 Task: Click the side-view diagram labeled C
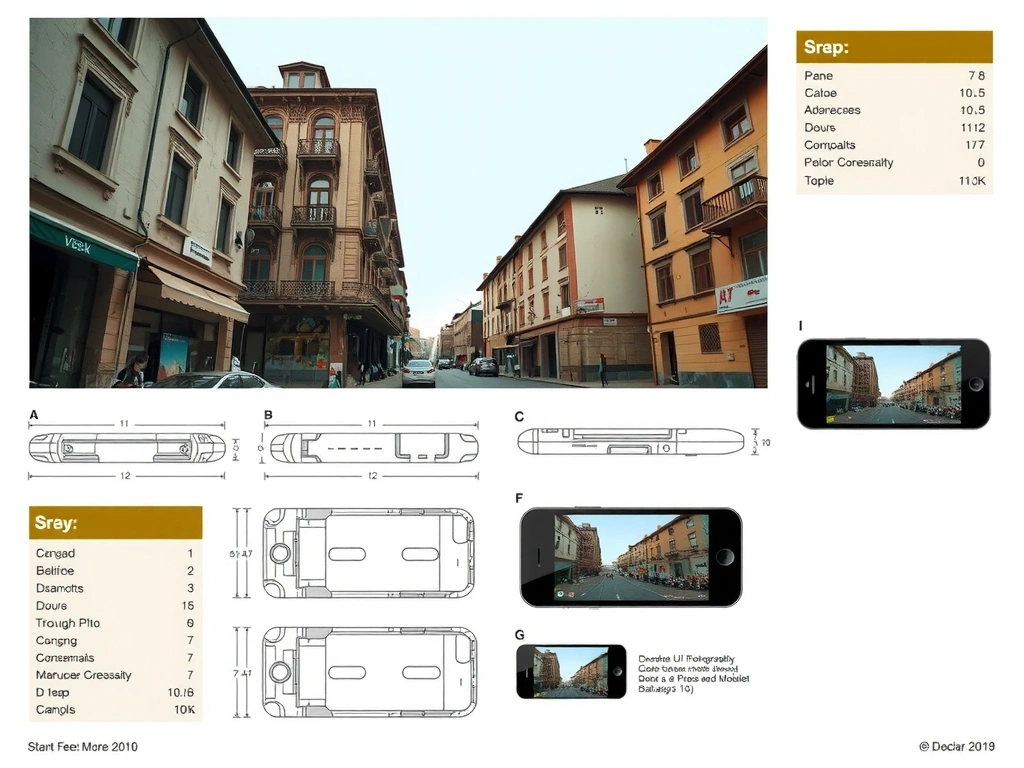[x=631, y=441]
